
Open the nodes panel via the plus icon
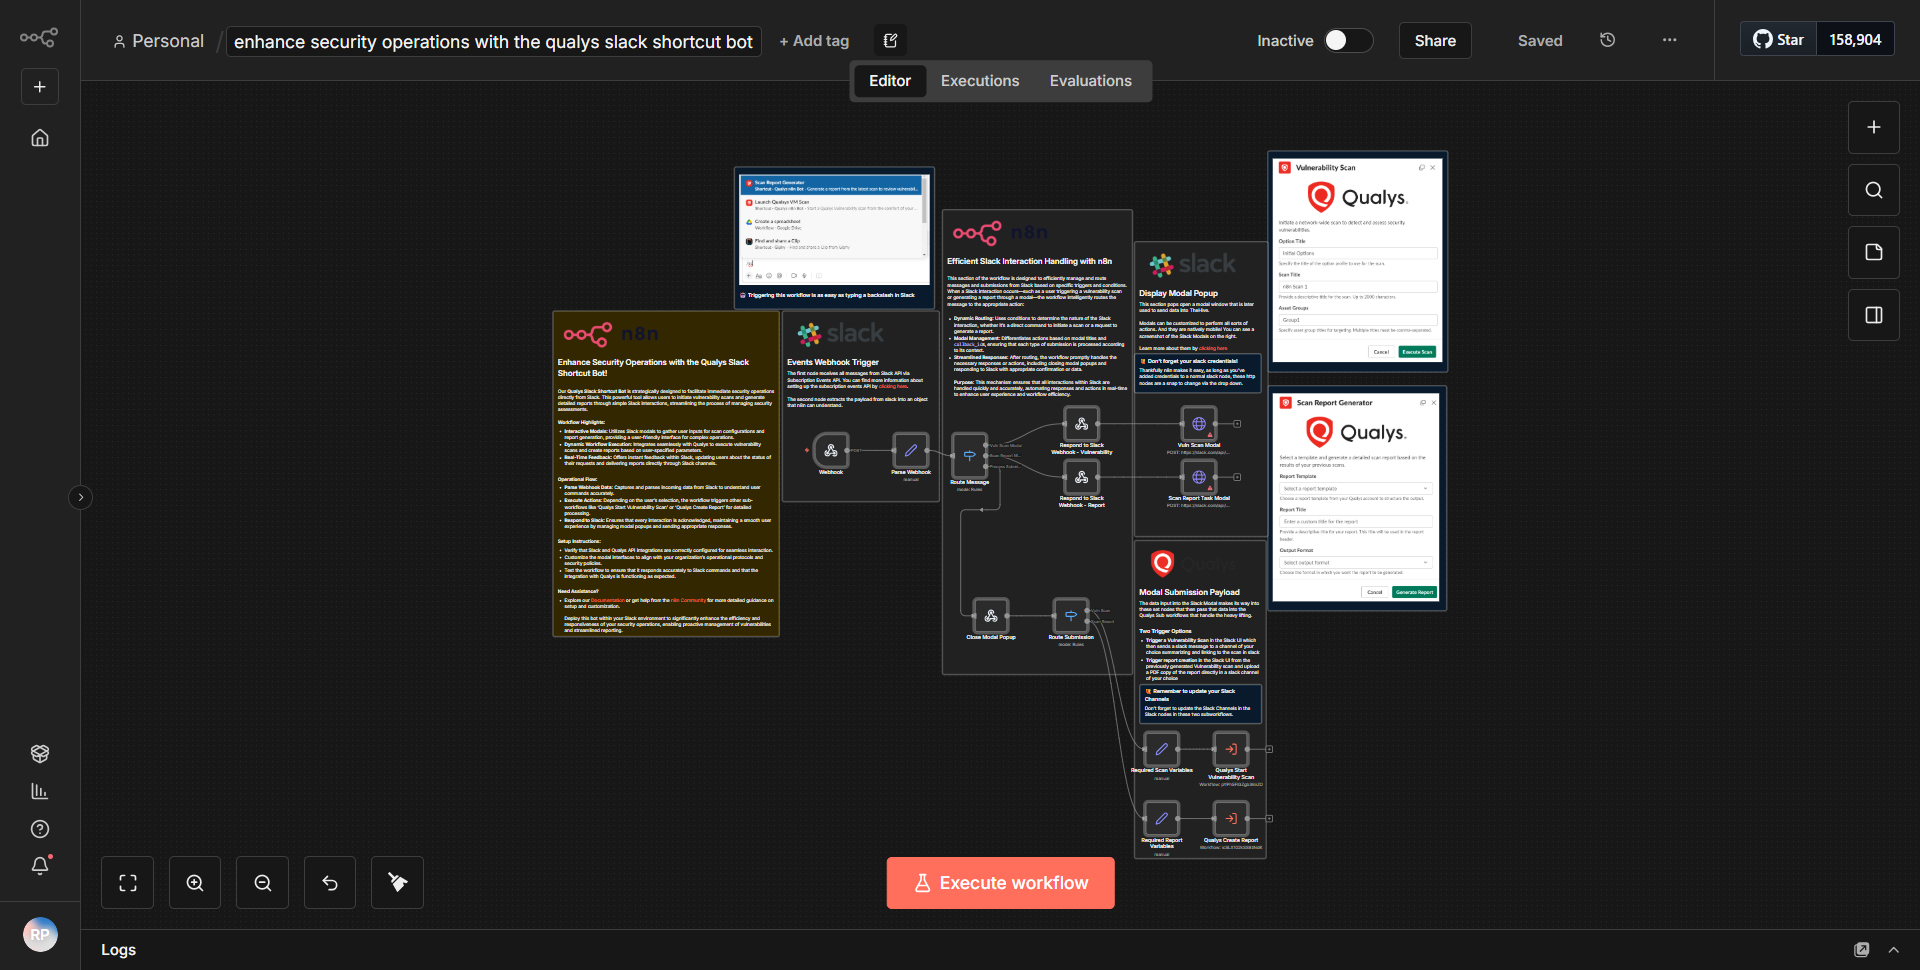pos(1873,127)
